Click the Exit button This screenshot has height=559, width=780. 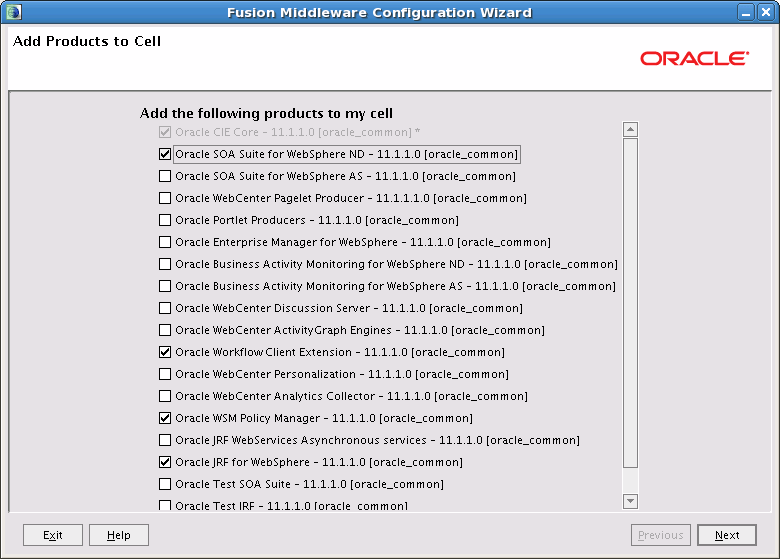(x=53, y=535)
